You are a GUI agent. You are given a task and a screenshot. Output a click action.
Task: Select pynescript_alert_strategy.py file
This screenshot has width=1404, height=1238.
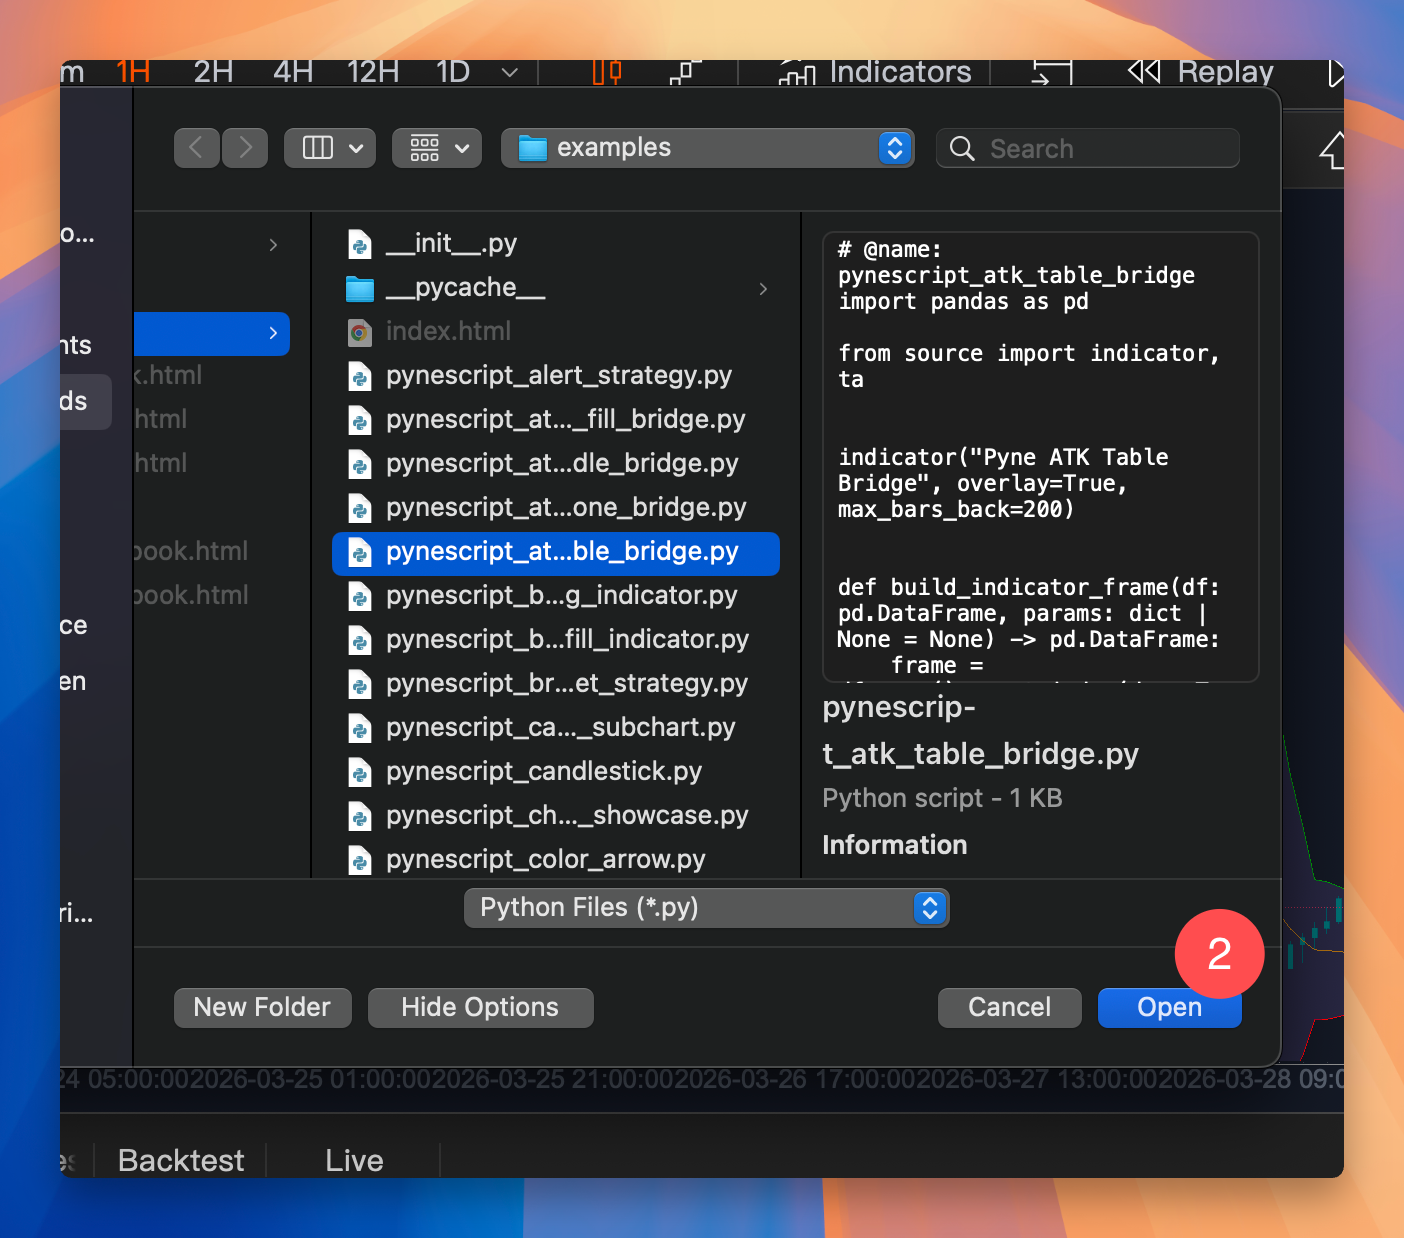(x=558, y=376)
